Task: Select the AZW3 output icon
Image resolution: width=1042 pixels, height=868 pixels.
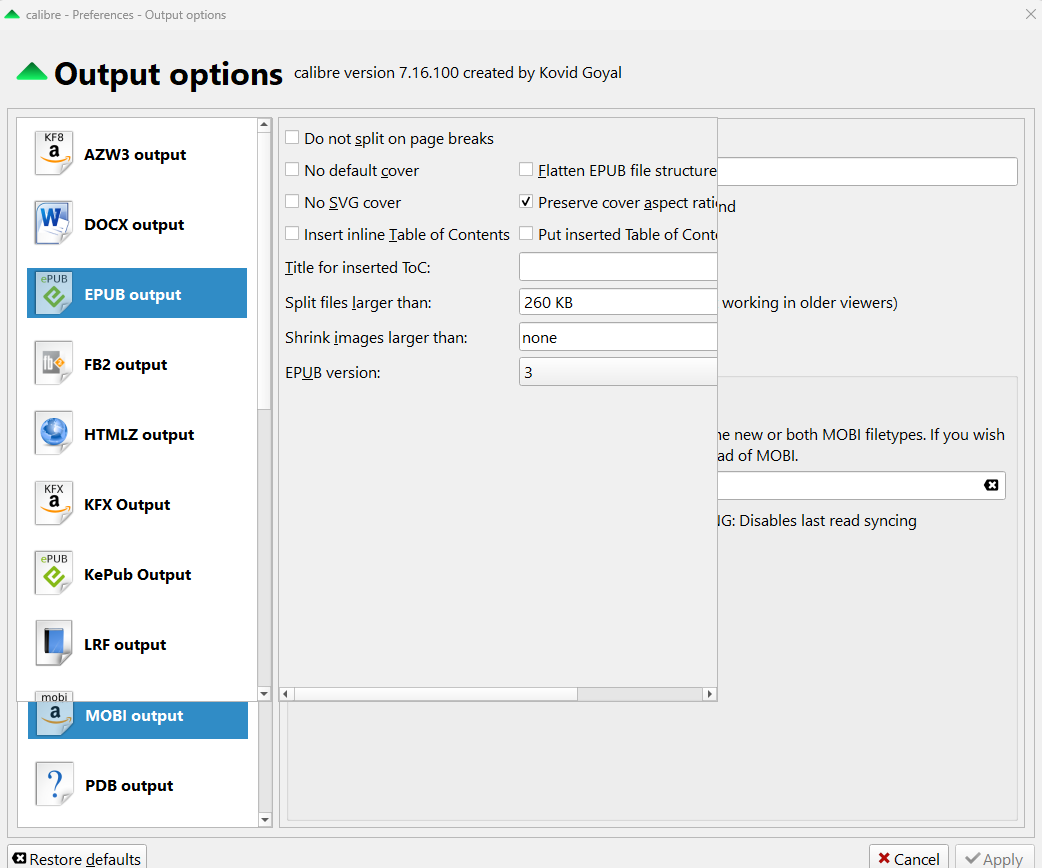Action: click(x=54, y=154)
